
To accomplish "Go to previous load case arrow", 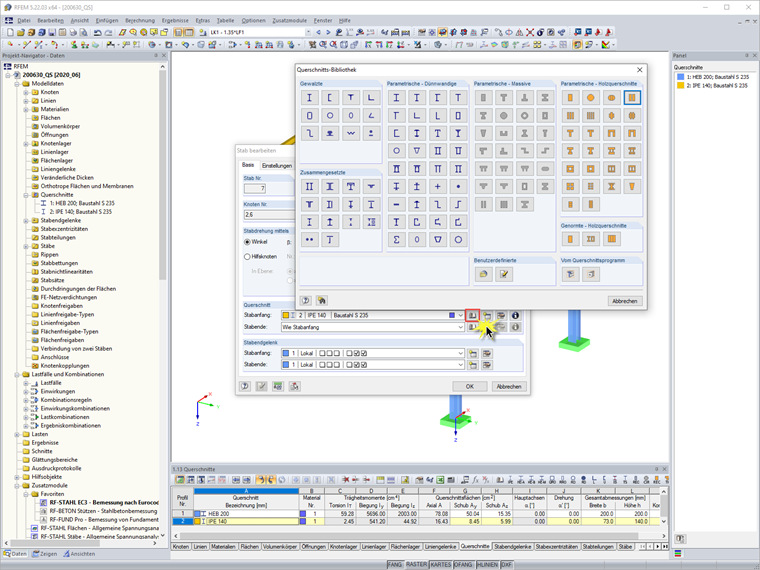I will (x=318, y=32).
